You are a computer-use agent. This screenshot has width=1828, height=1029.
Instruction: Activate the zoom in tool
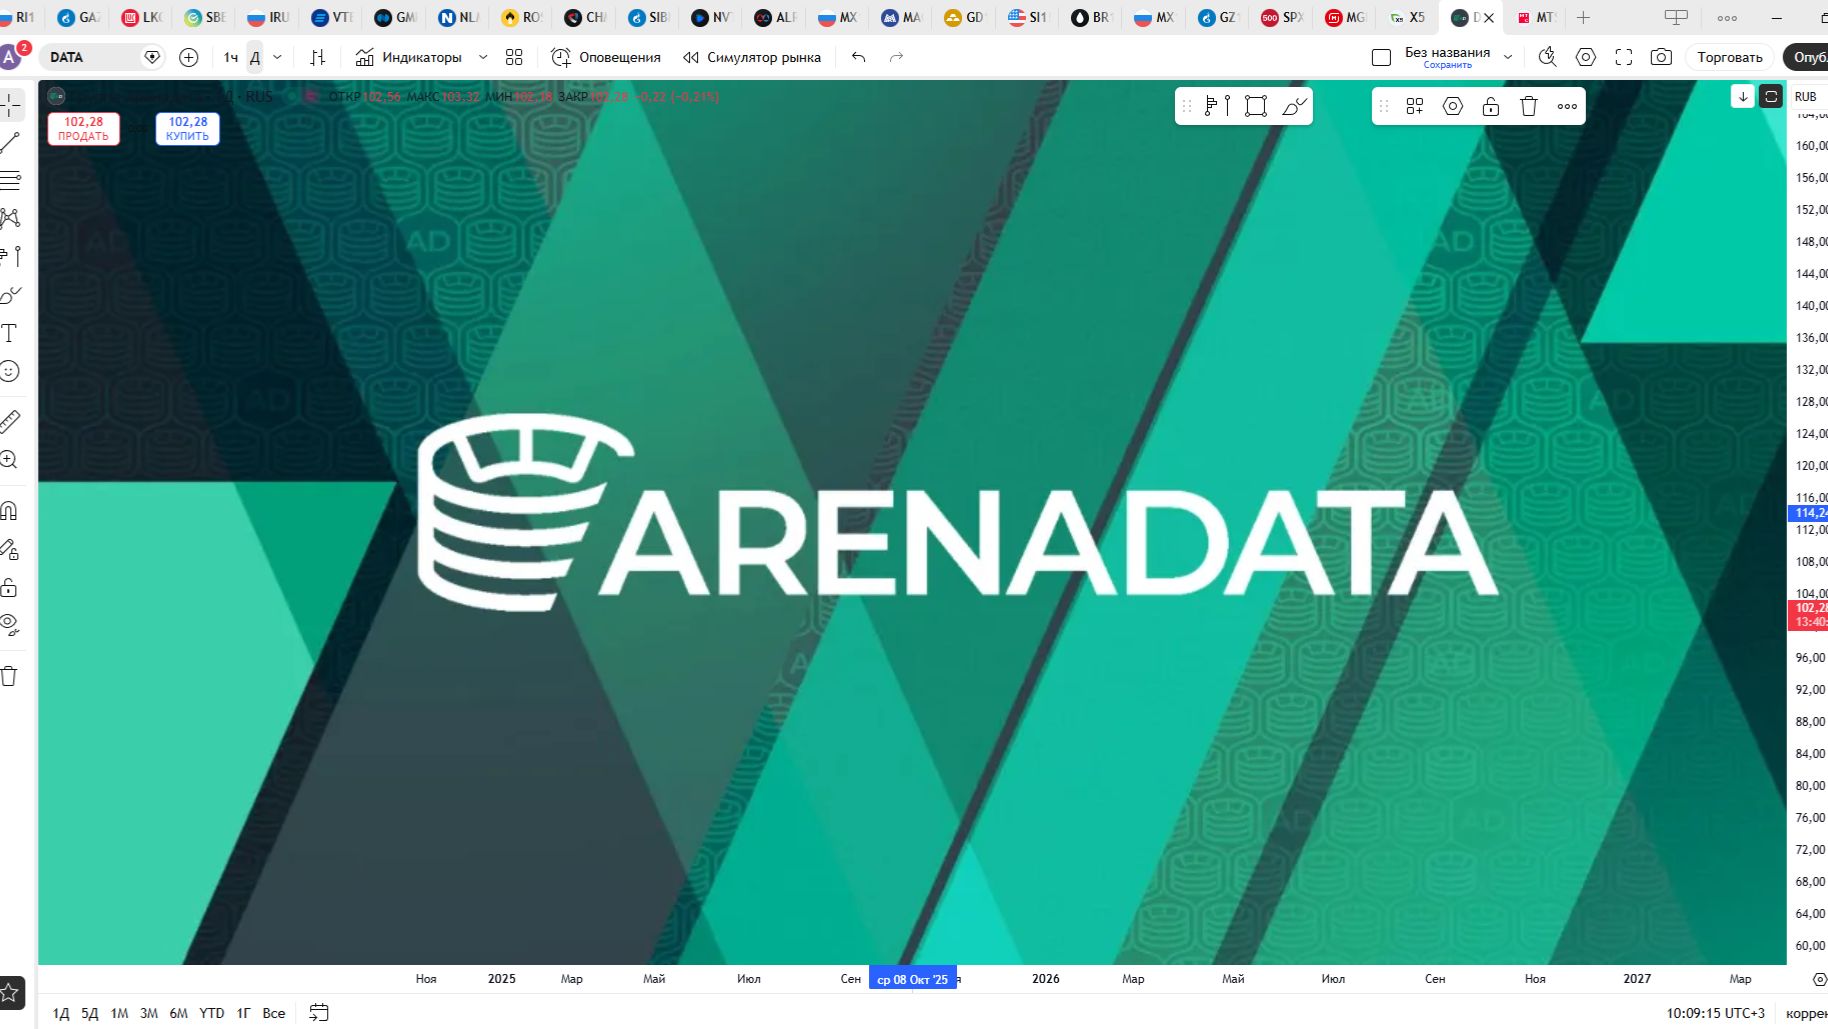pyautogui.click(x=10, y=460)
